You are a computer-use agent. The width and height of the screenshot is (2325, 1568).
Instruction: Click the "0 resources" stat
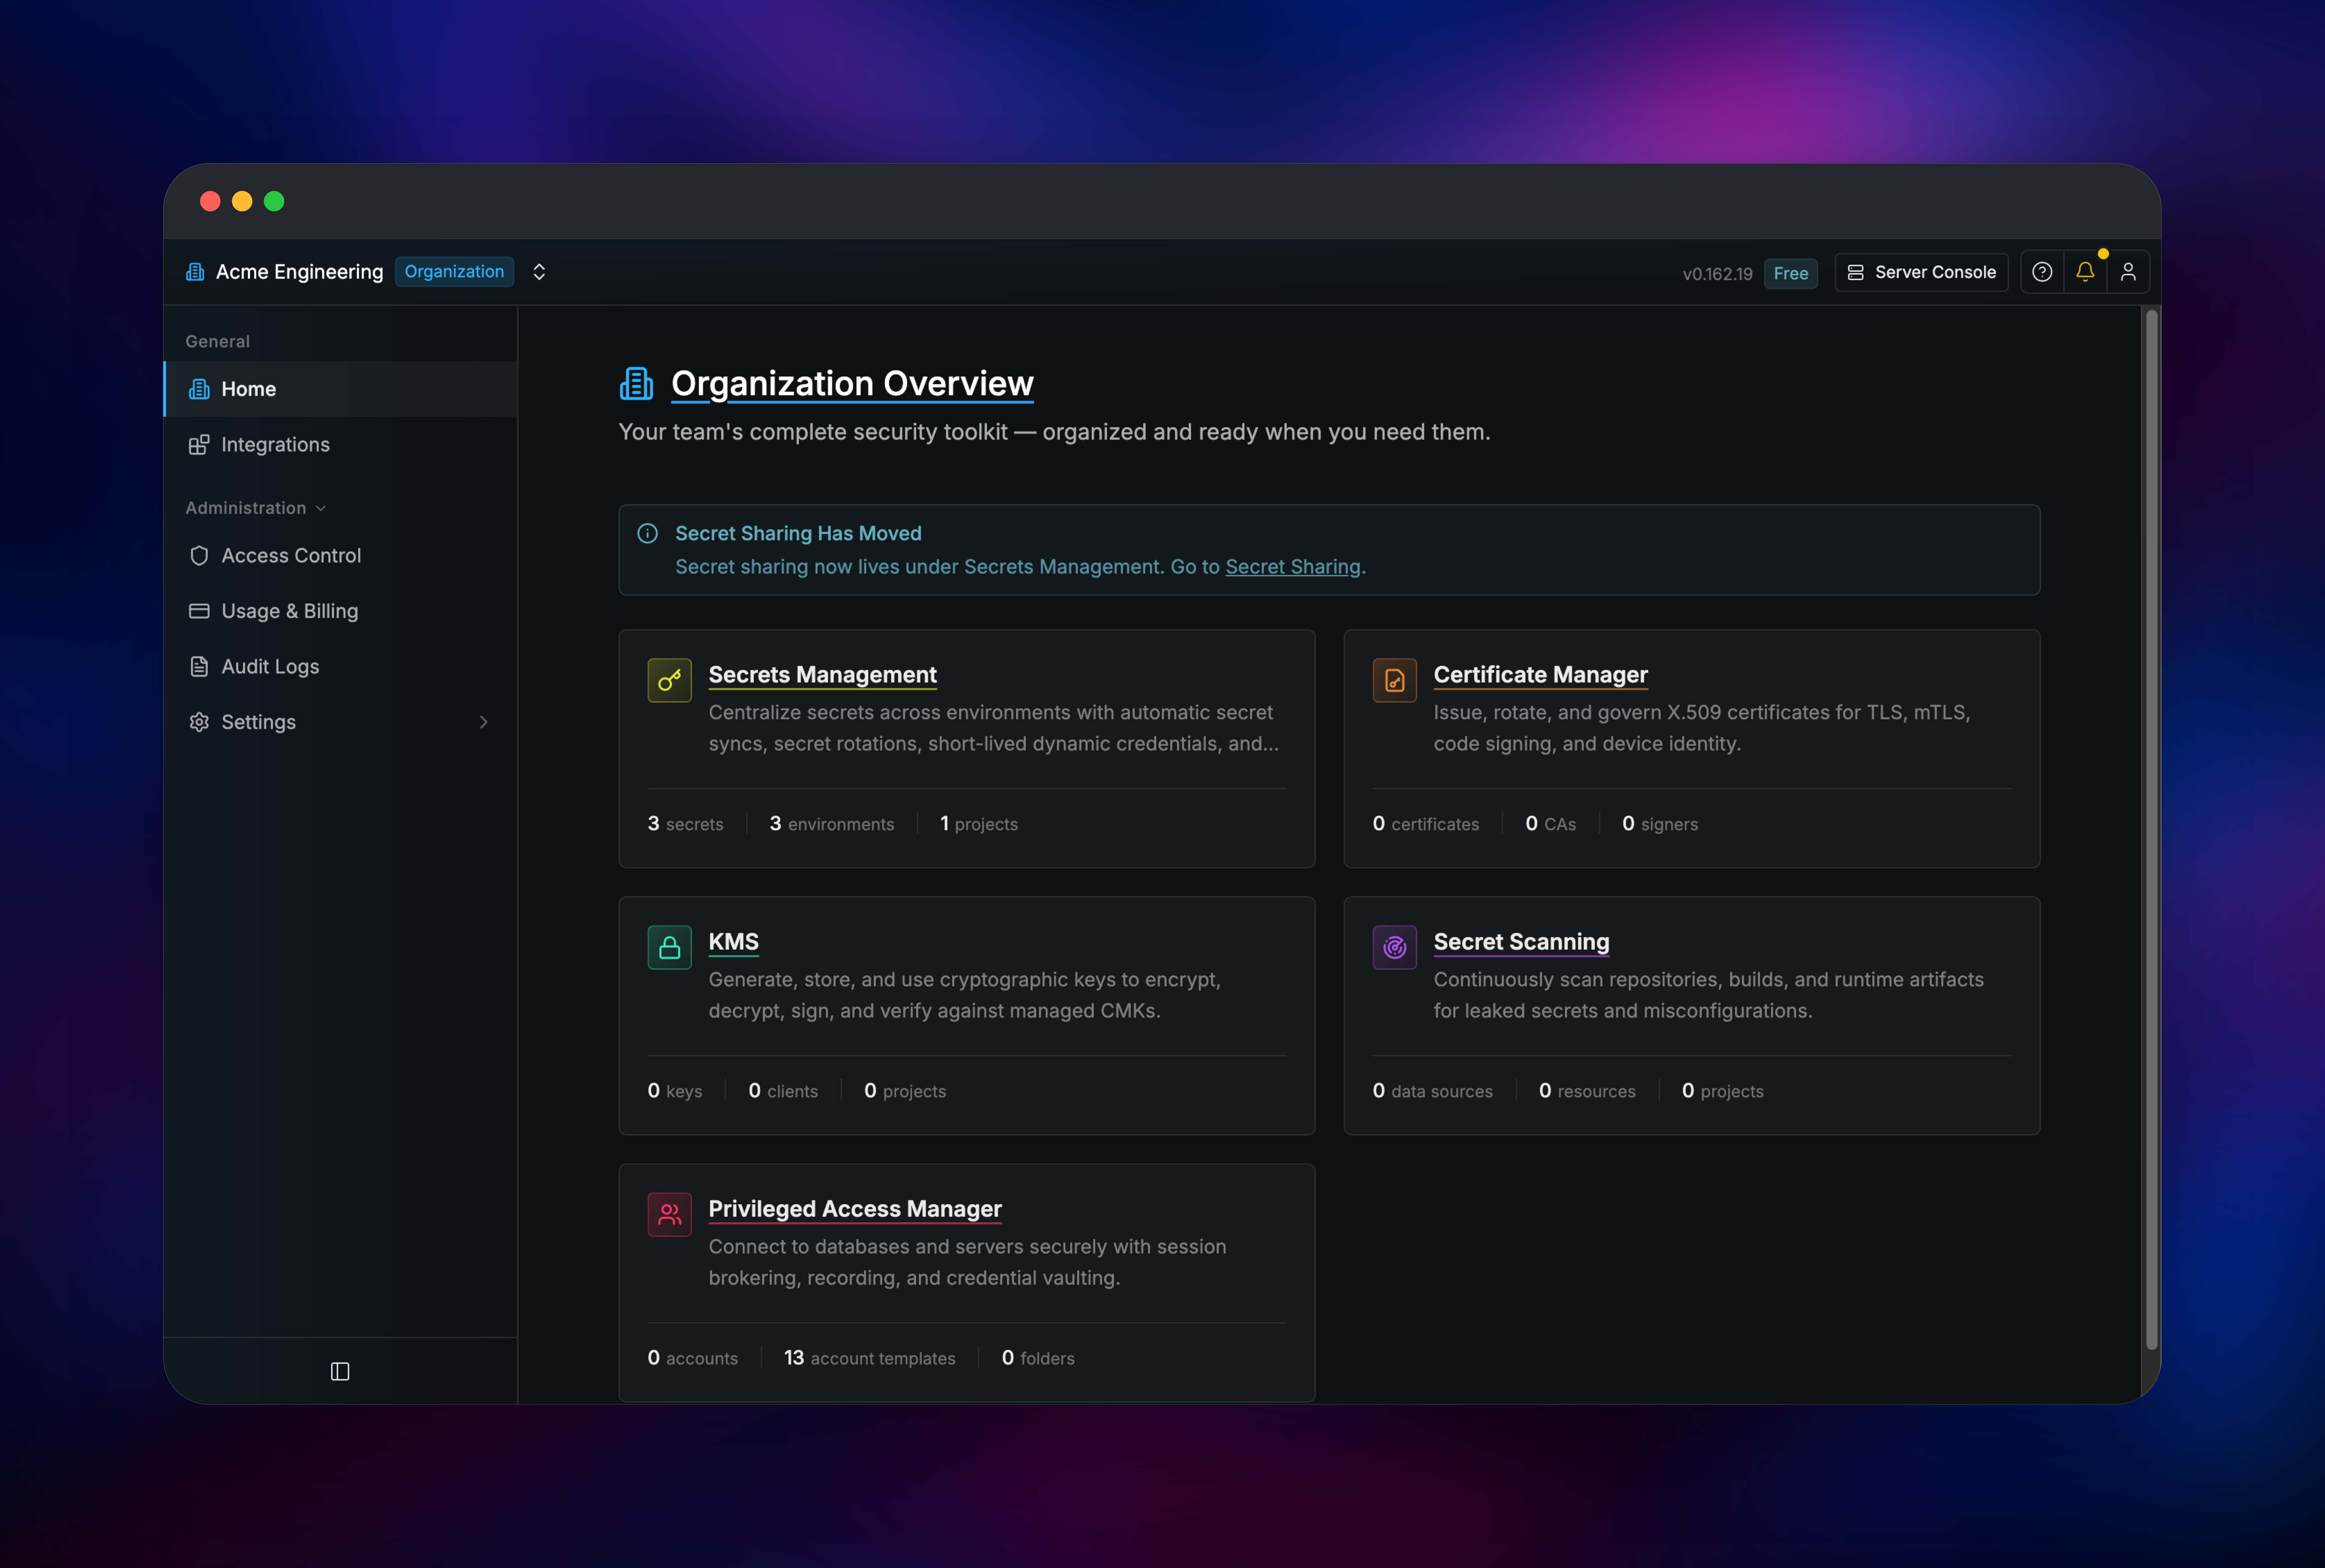(x=1587, y=1091)
